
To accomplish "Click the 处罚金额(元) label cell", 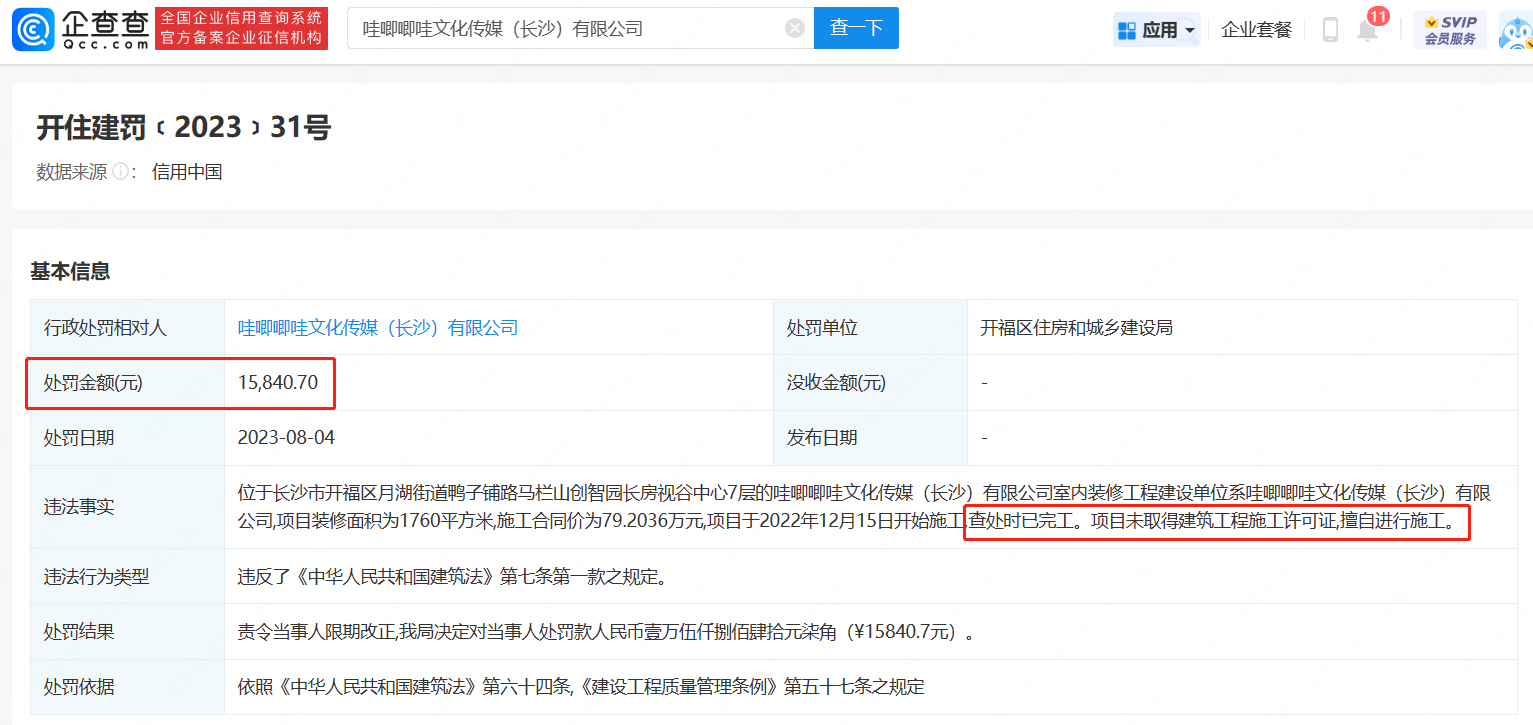I will pyautogui.click(x=128, y=382).
